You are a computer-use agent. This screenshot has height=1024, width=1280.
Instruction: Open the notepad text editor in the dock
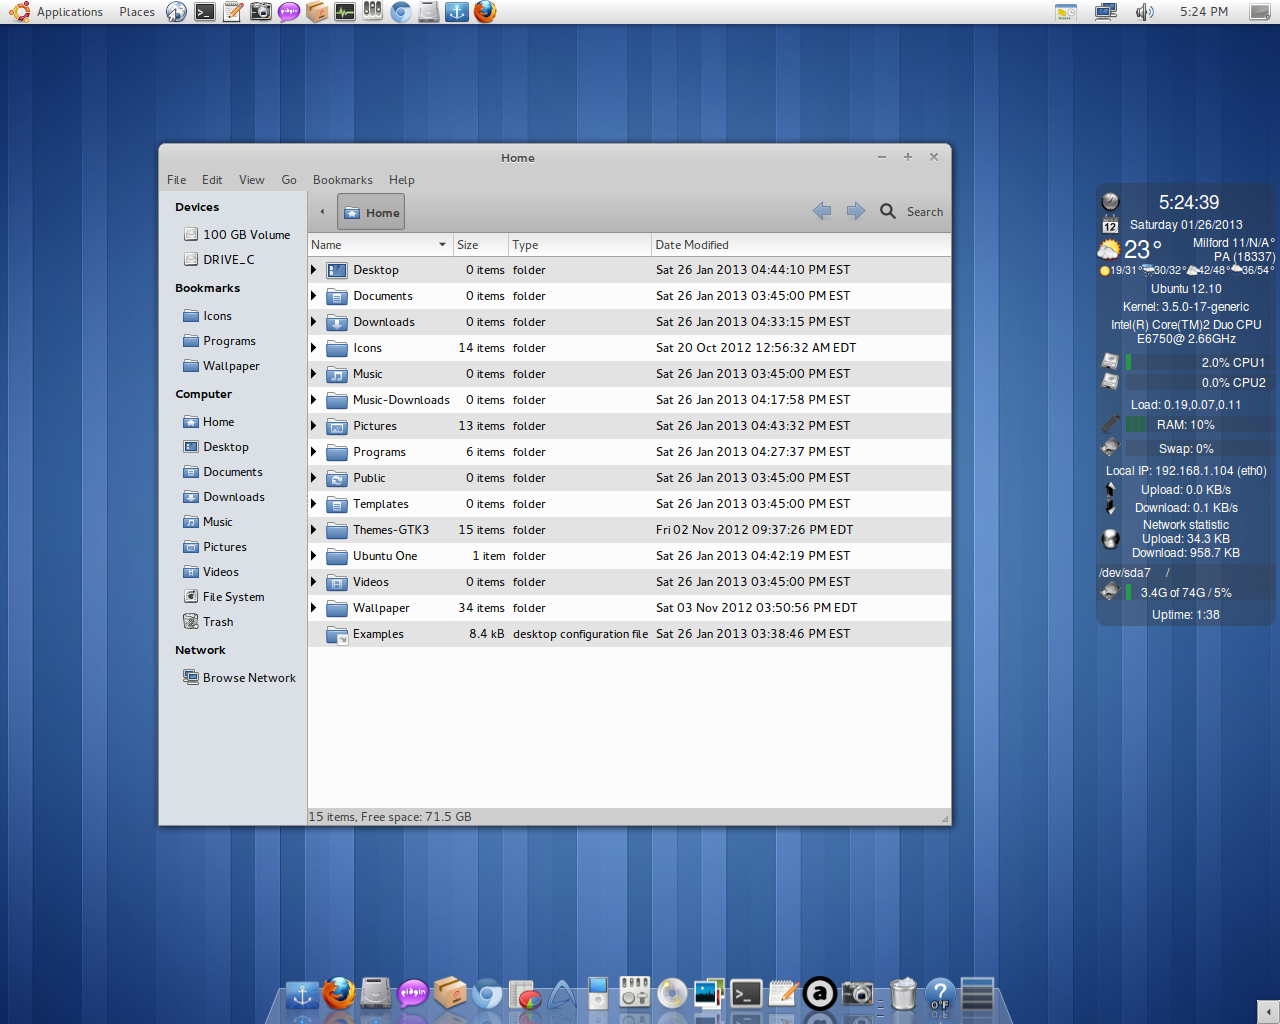(783, 993)
